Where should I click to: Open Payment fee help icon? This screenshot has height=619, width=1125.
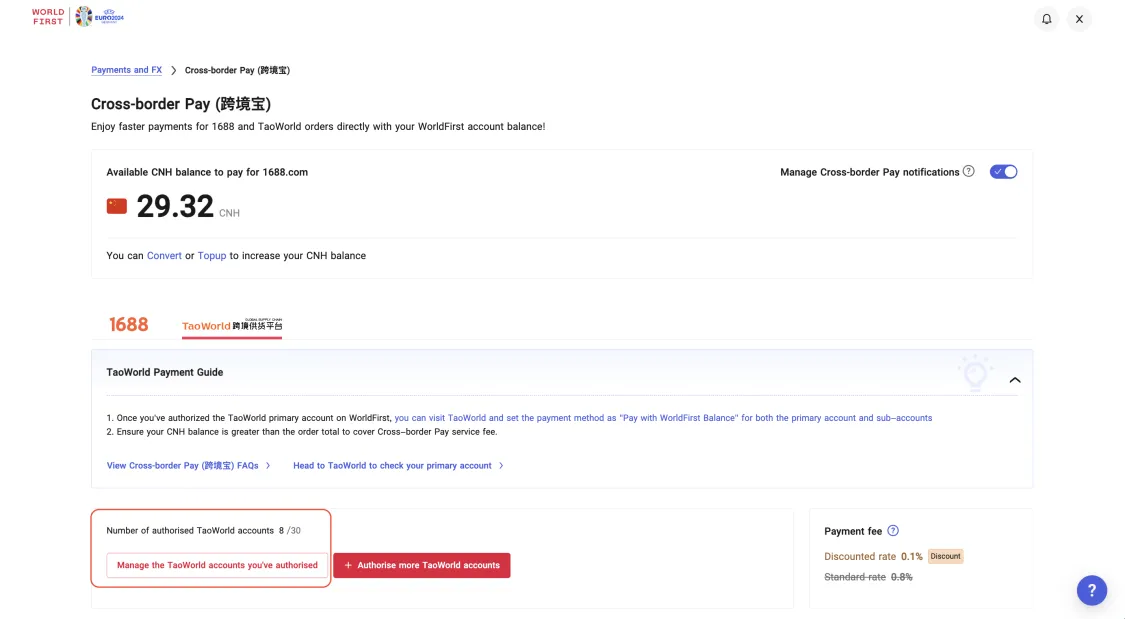893,531
